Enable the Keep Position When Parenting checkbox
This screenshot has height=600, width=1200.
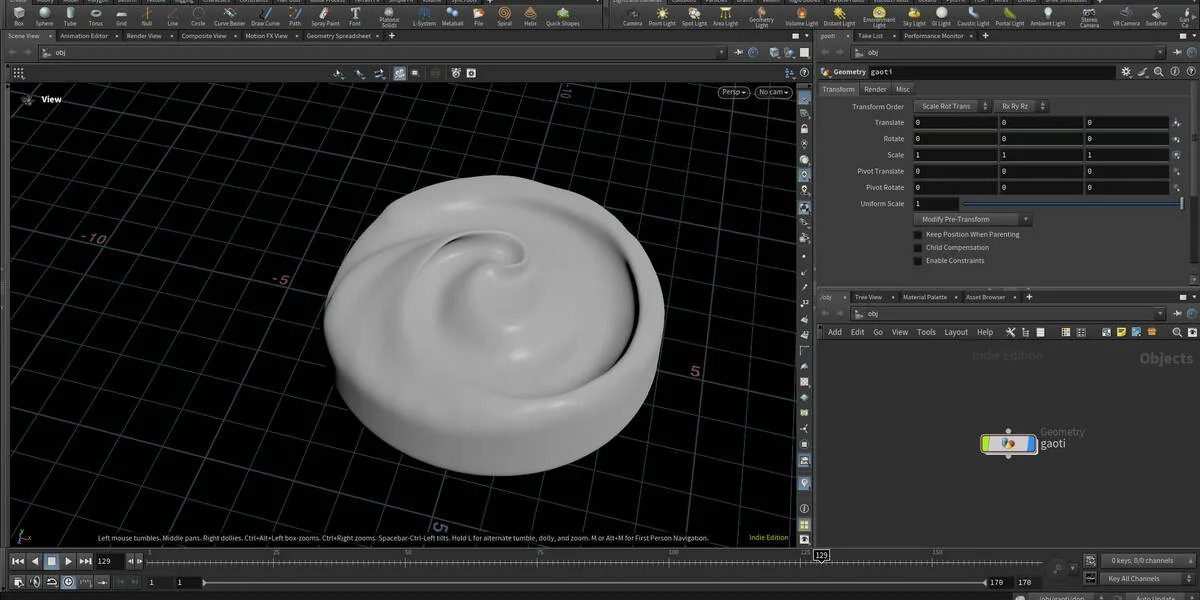tap(918, 234)
